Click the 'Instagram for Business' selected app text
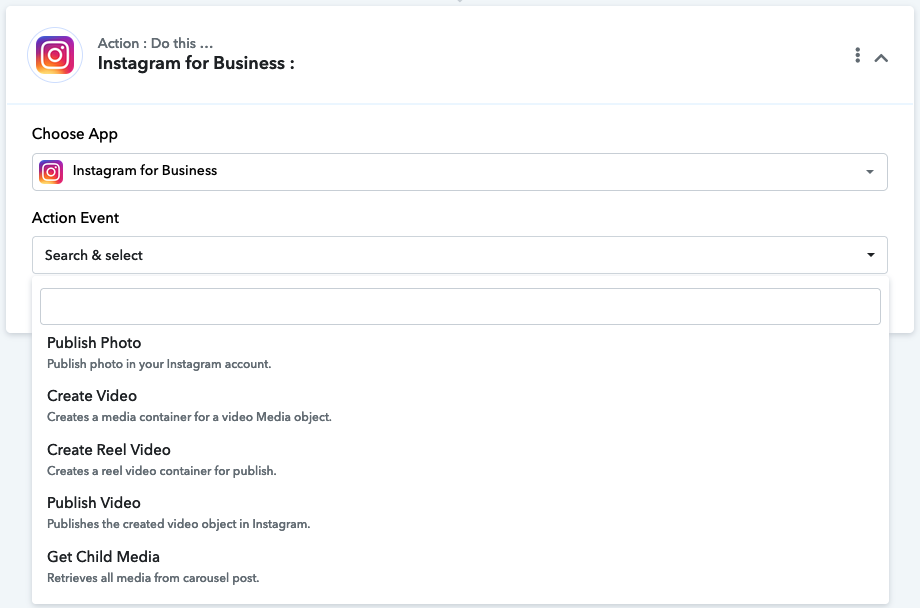The width and height of the screenshot is (920, 608). pos(145,171)
